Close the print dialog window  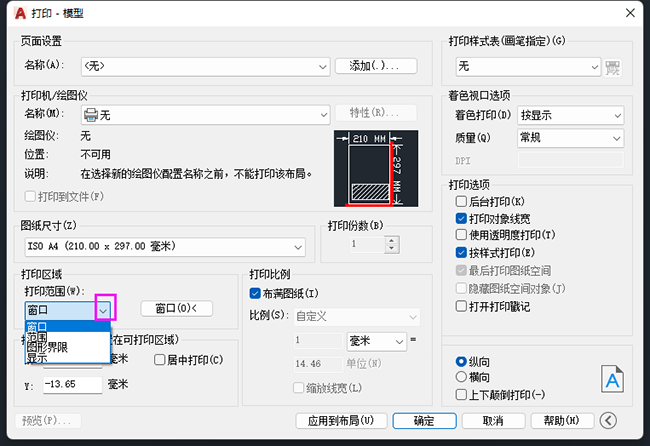coord(630,13)
